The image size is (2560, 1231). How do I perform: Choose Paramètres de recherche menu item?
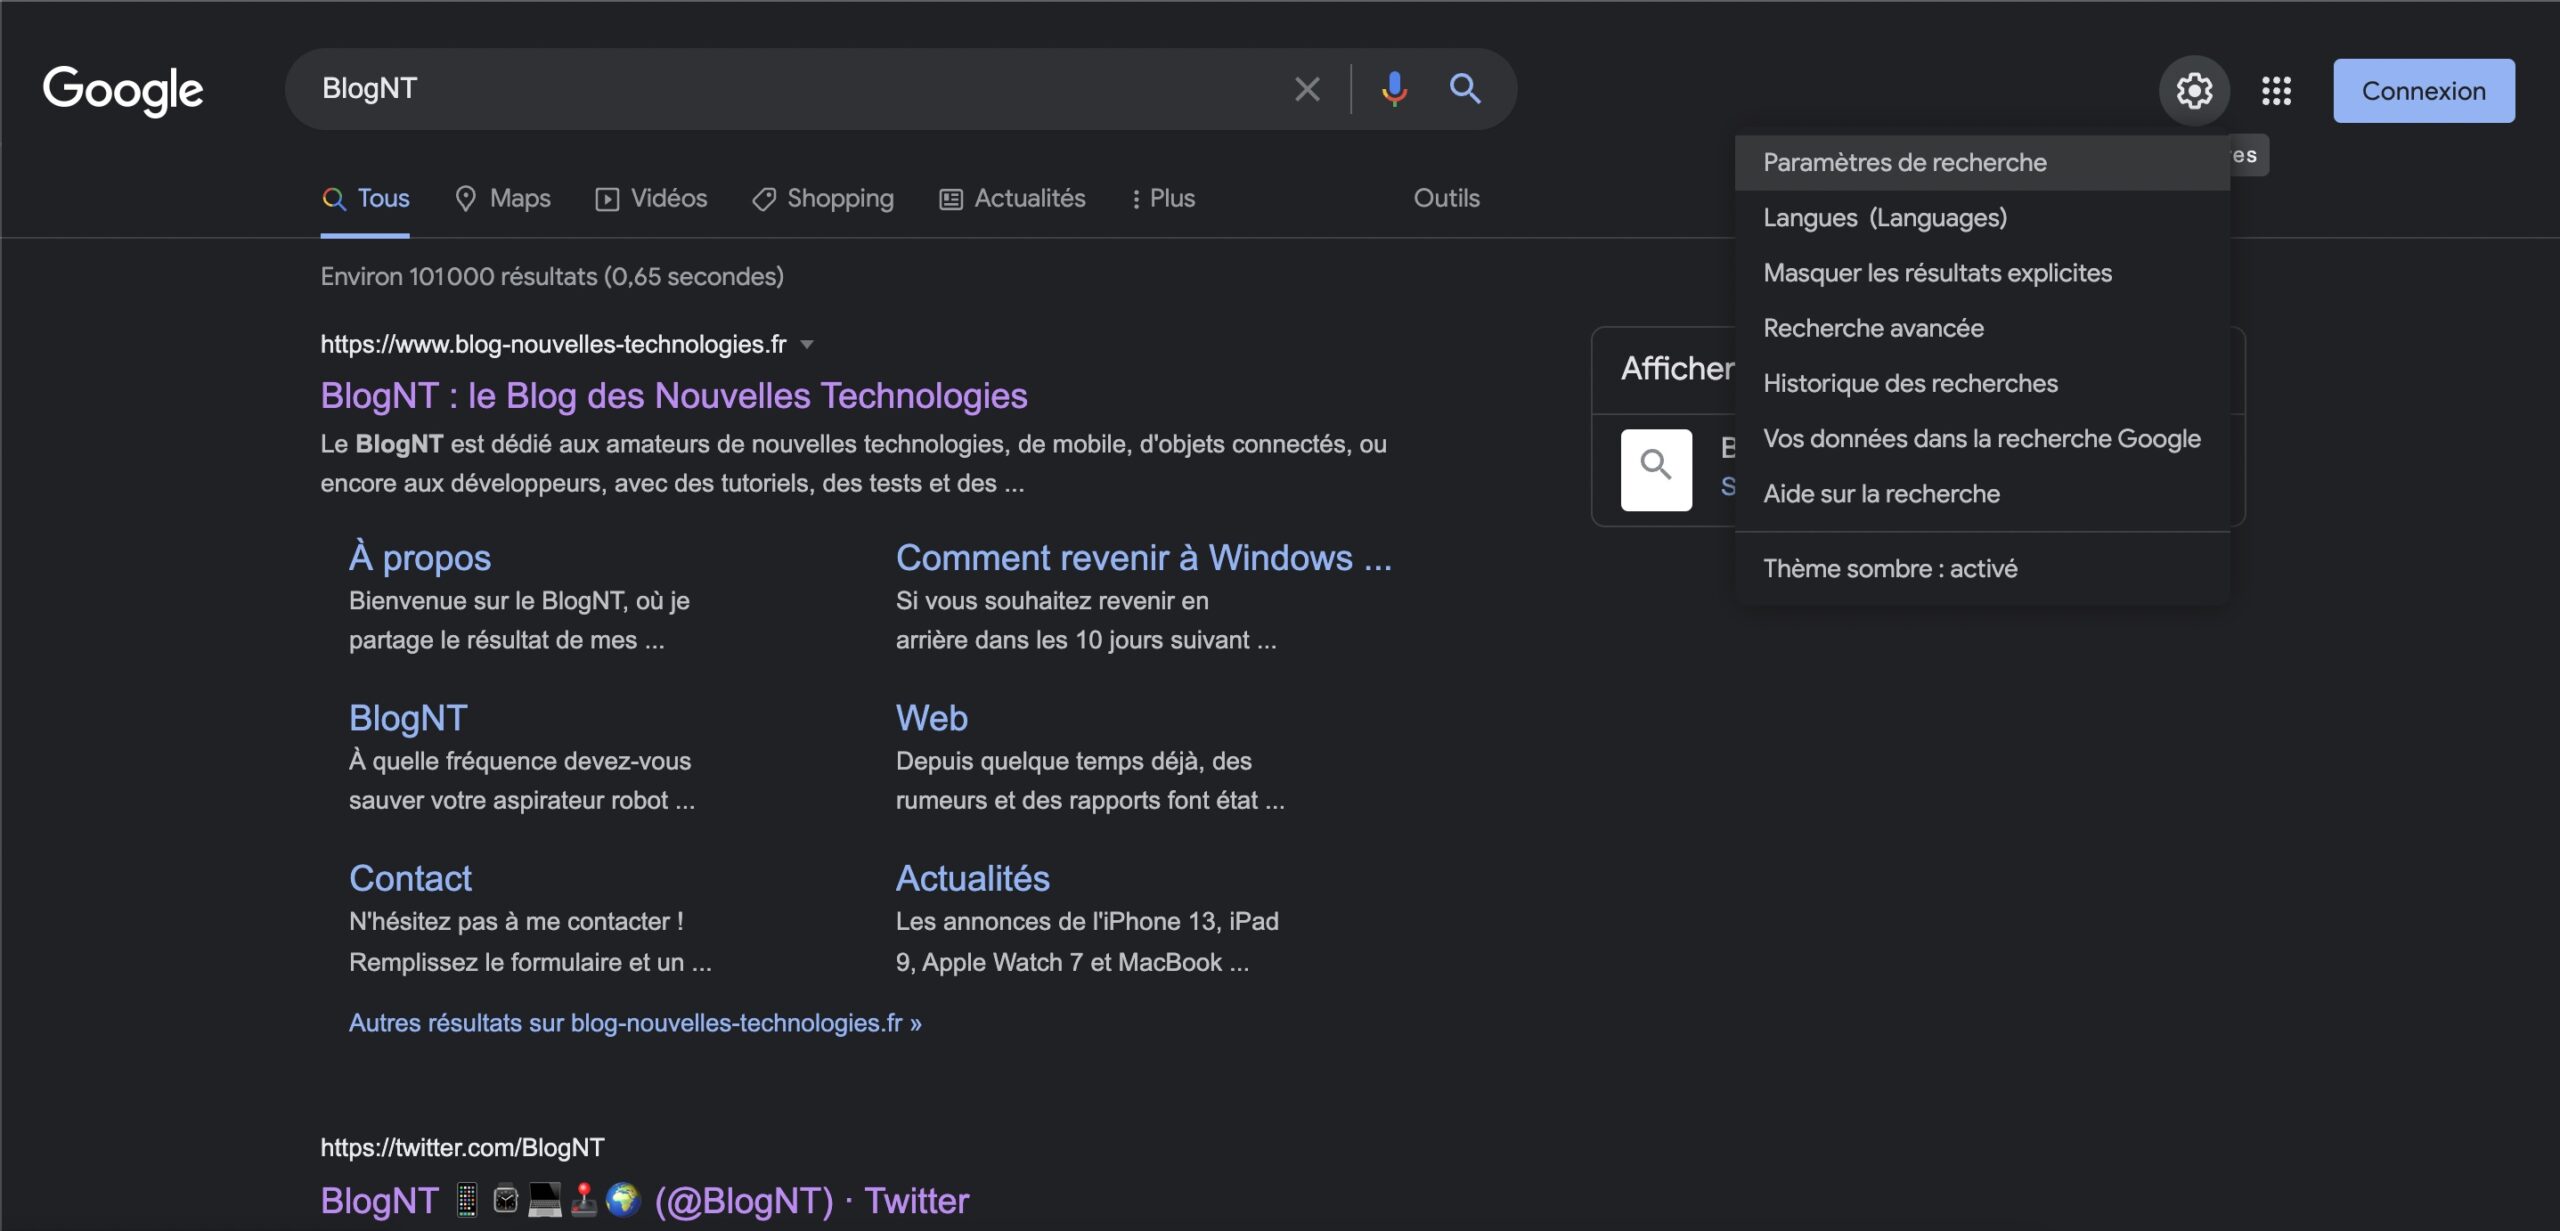click(x=1904, y=162)
